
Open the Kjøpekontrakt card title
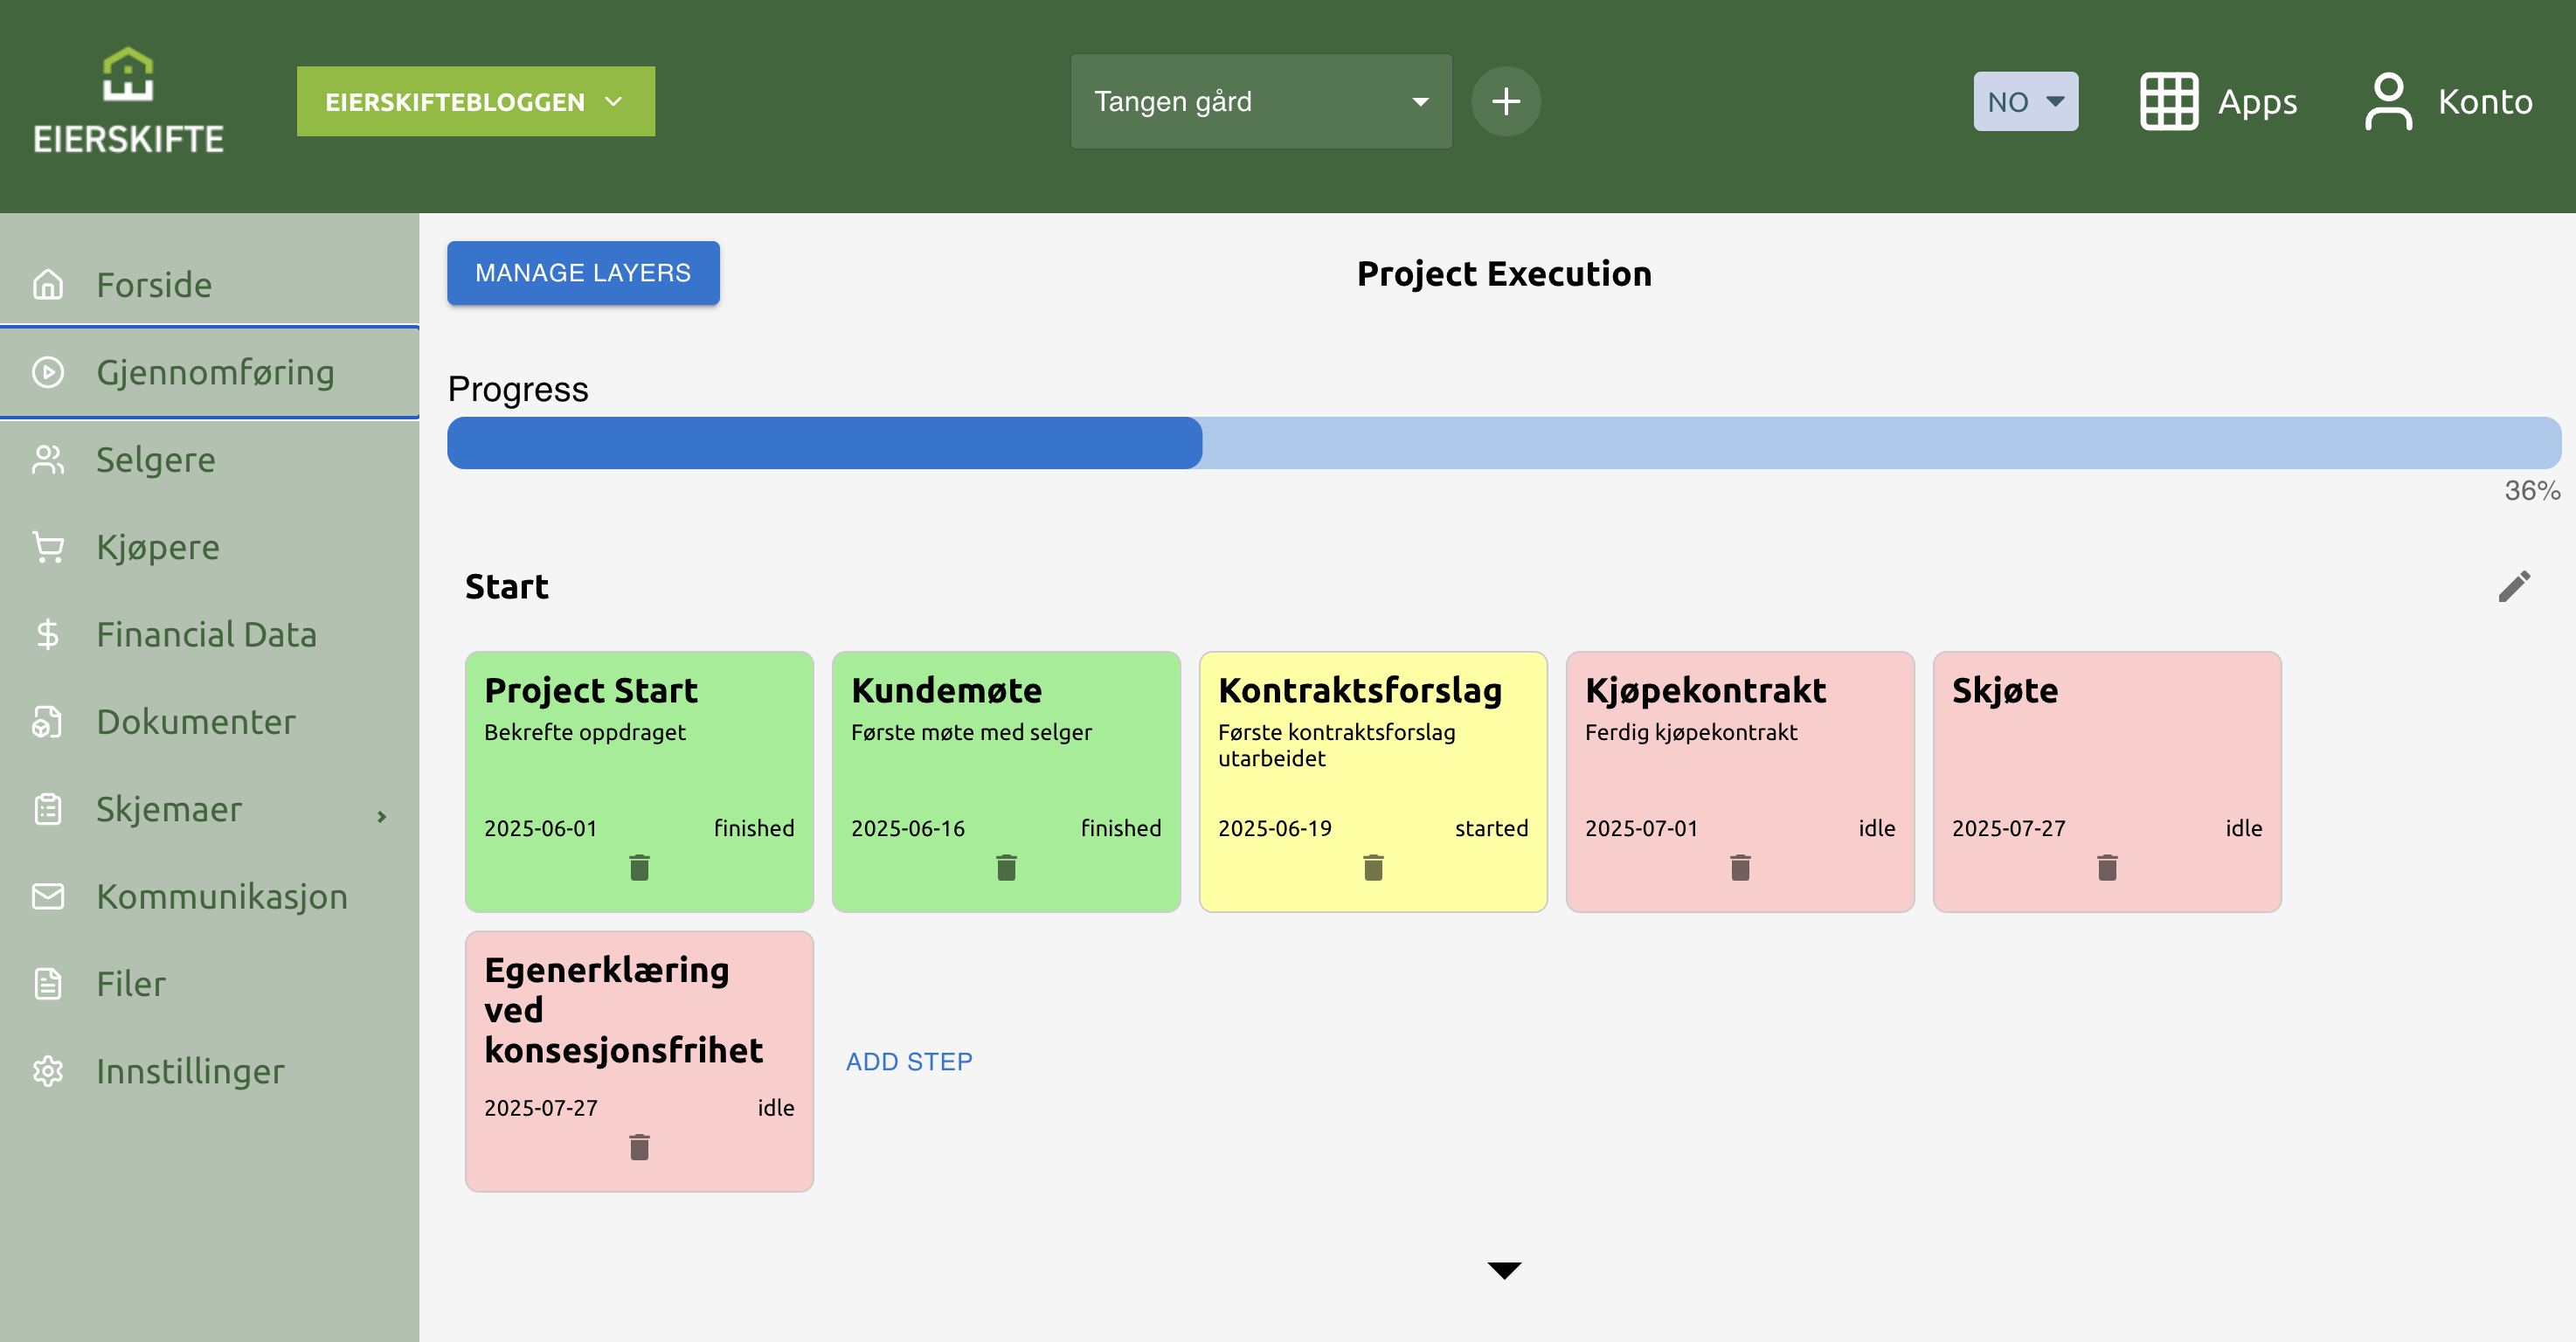(1705, 692)
